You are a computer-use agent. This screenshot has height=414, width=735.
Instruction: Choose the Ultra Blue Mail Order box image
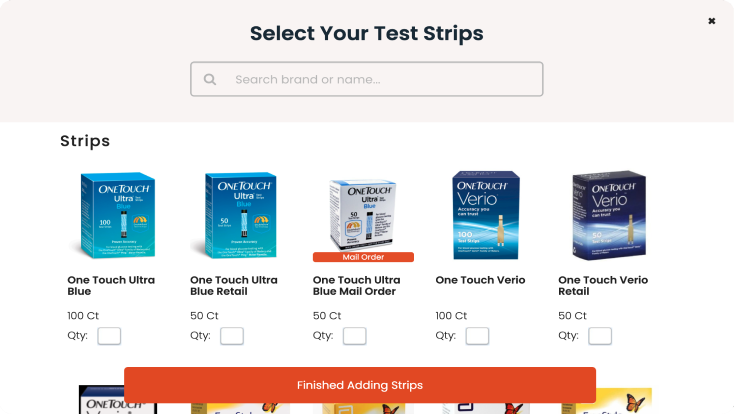click(363, 214)
